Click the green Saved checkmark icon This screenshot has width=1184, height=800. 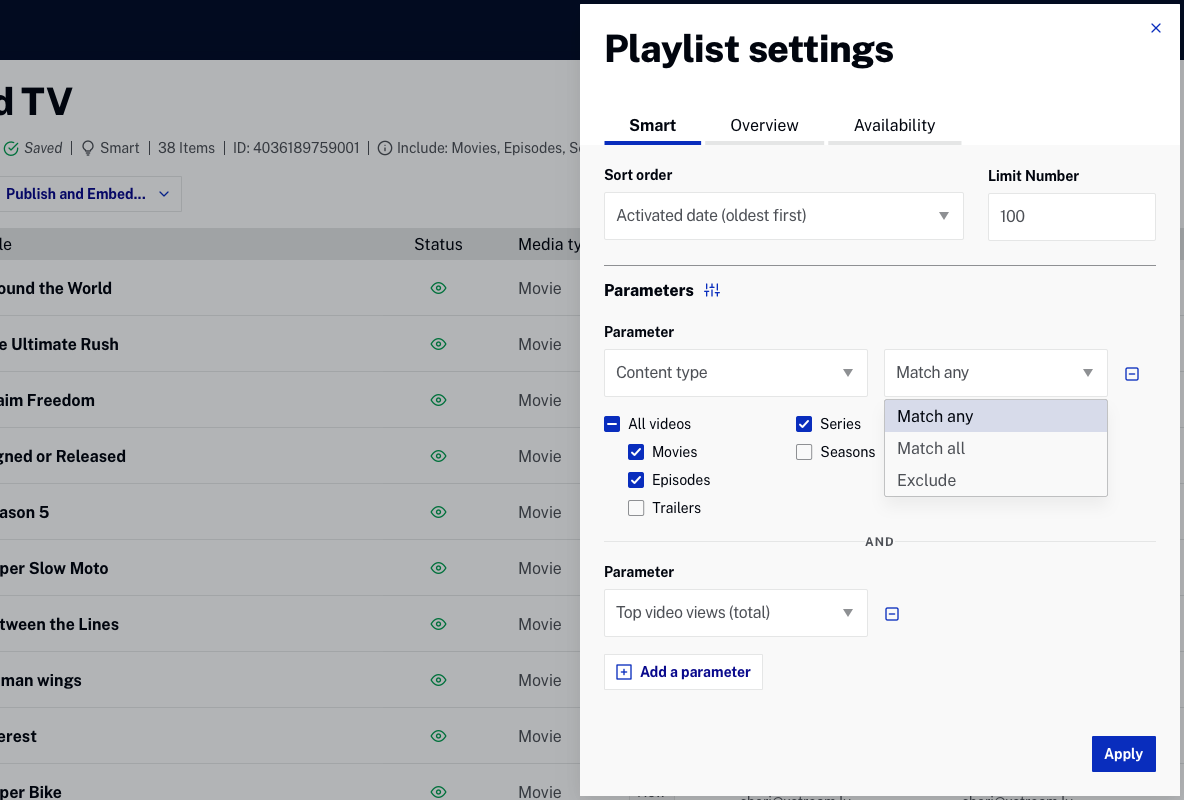[x=10, y=147]
